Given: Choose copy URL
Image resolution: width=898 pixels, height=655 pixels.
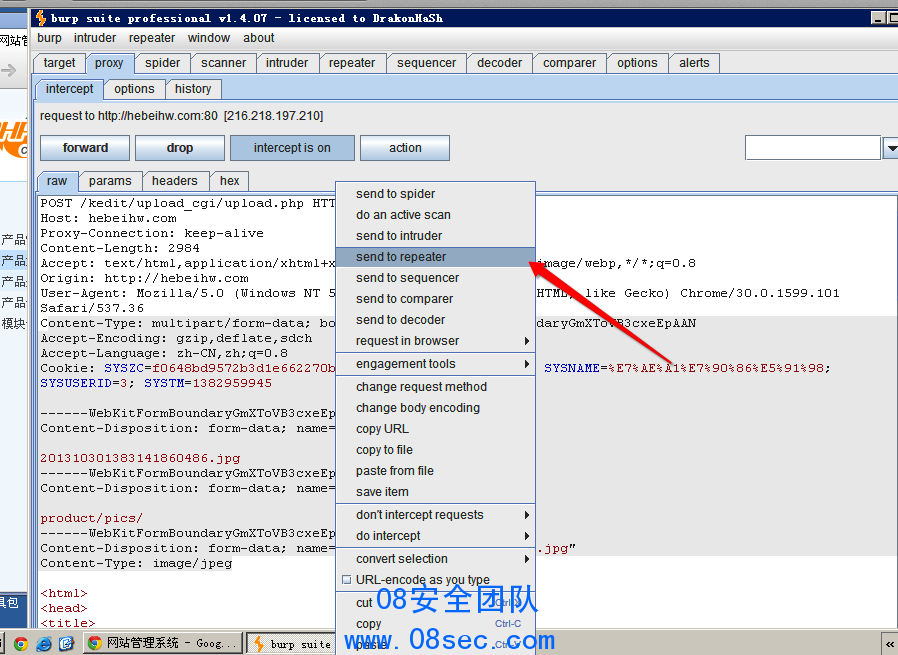Looking at the screenshot, I should pos(435,429).
